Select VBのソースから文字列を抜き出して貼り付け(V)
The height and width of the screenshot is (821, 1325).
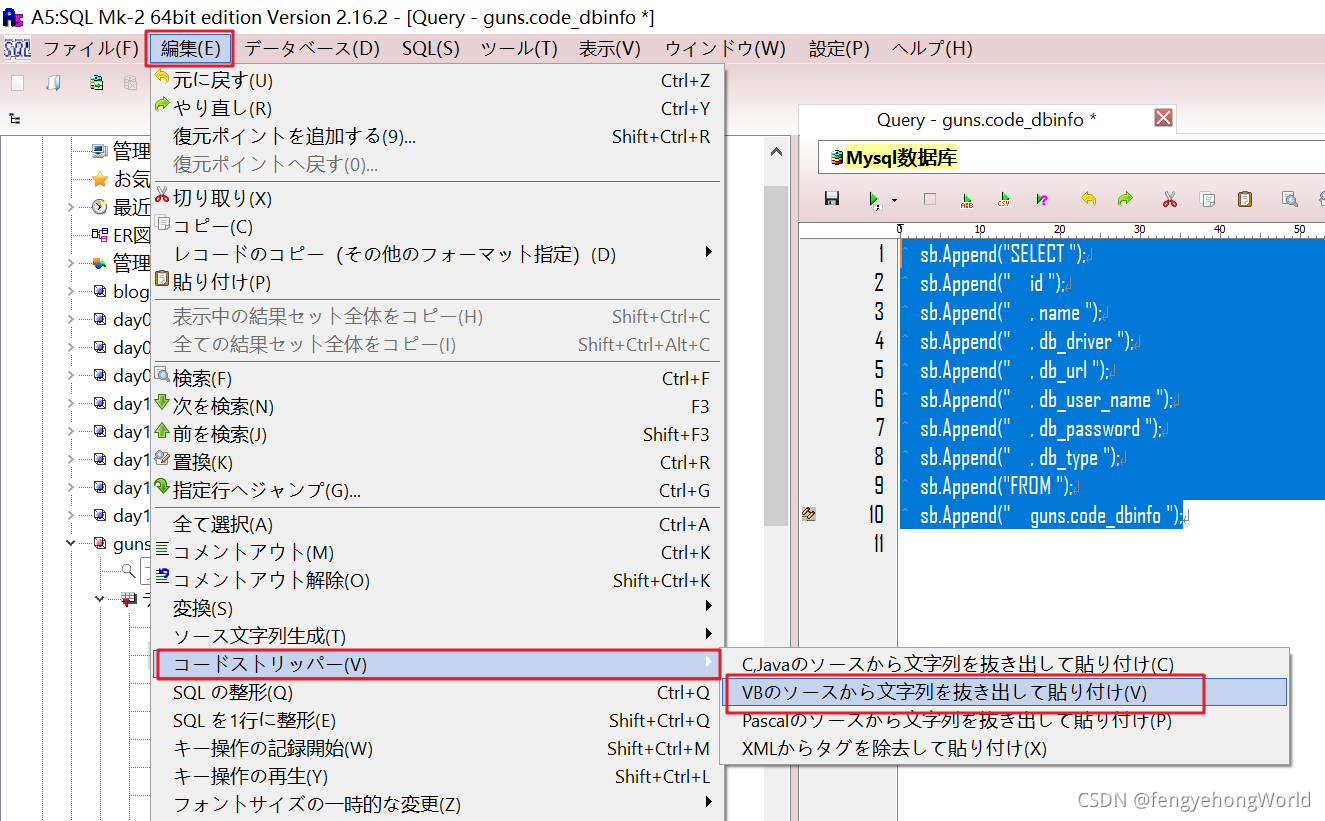click(x=1004, y=692)
